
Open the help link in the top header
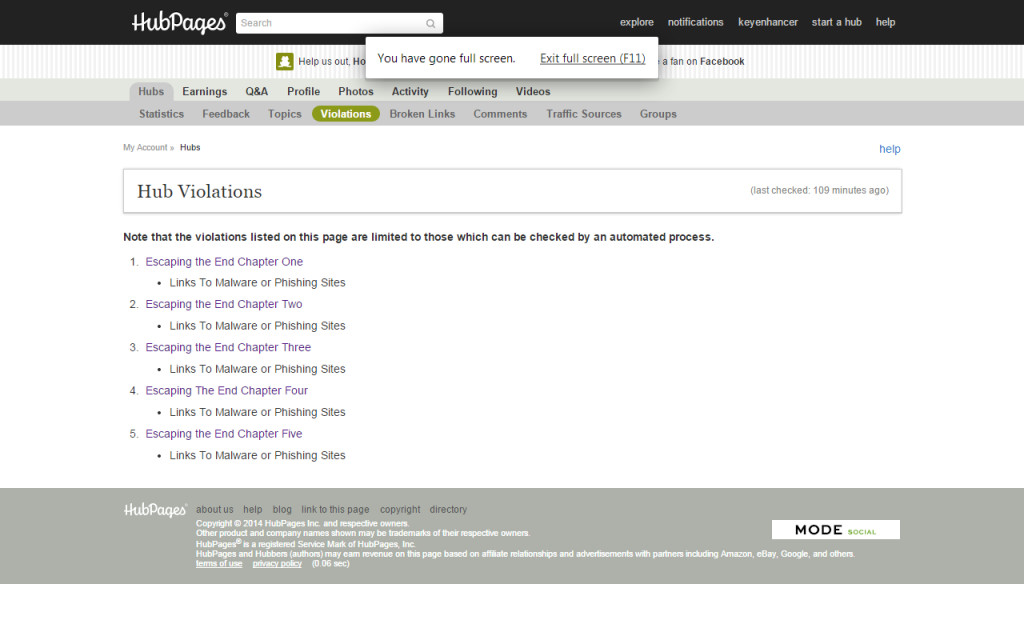886,22
